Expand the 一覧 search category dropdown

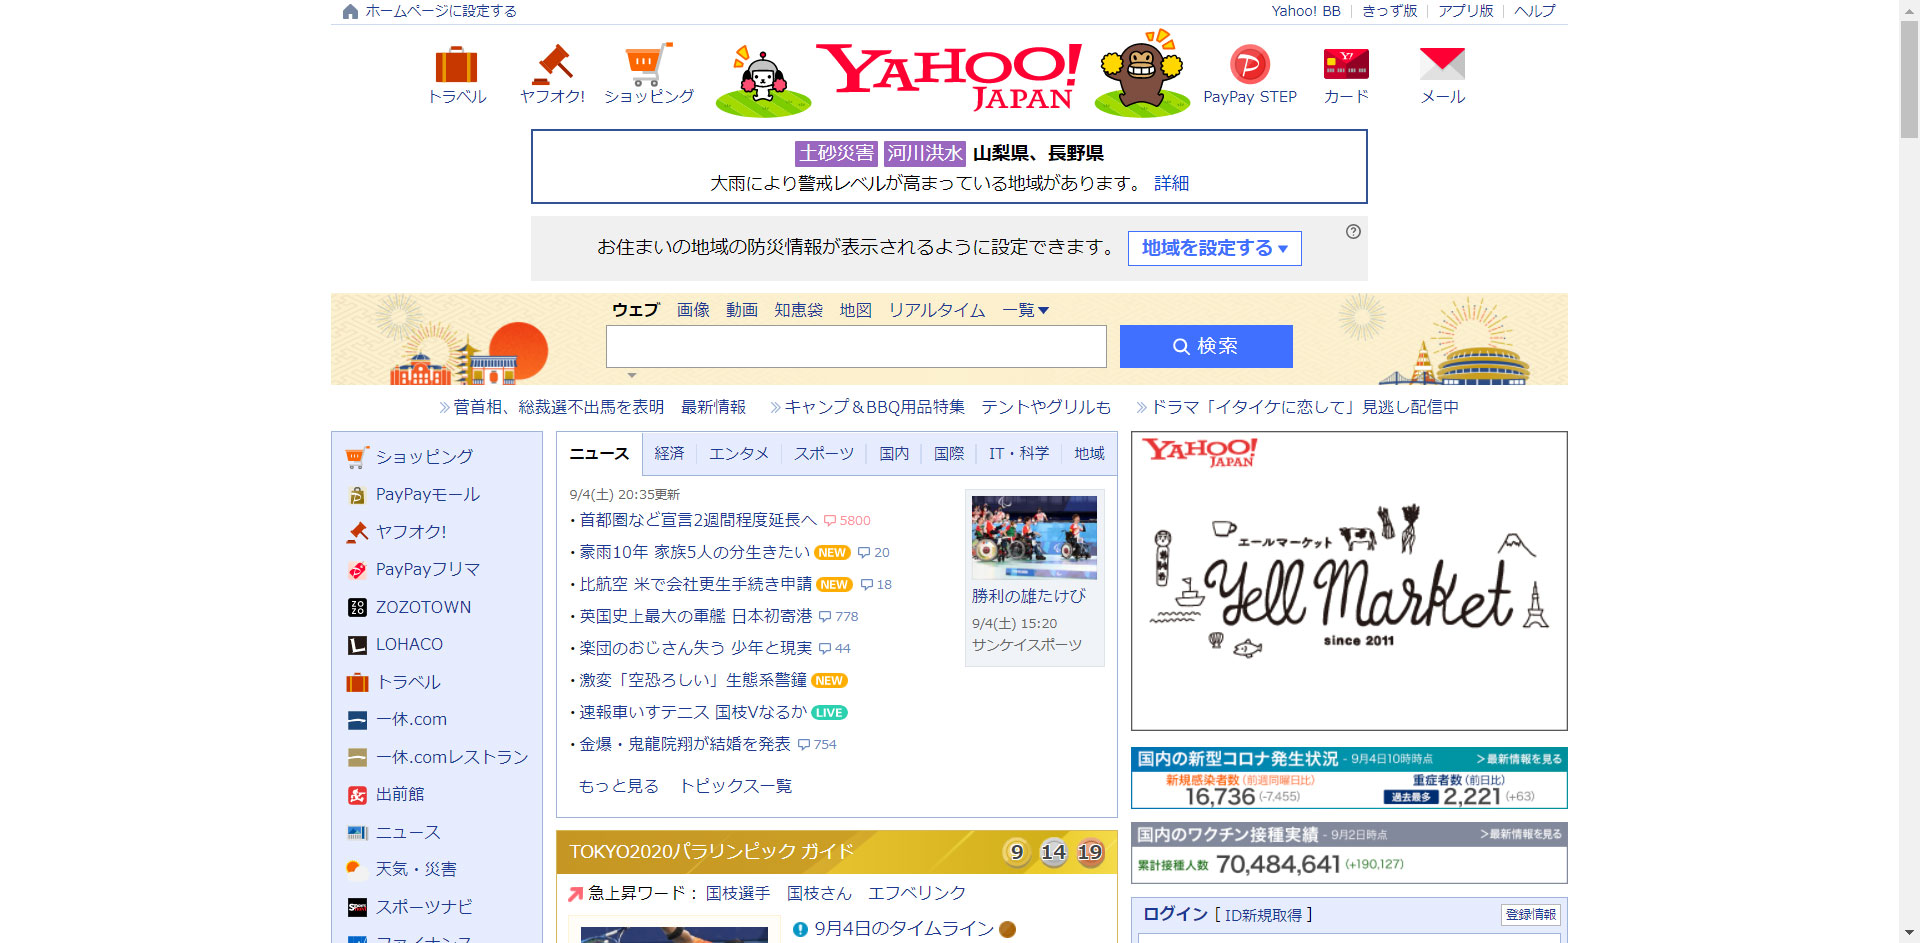click(x=1025, y=310)
